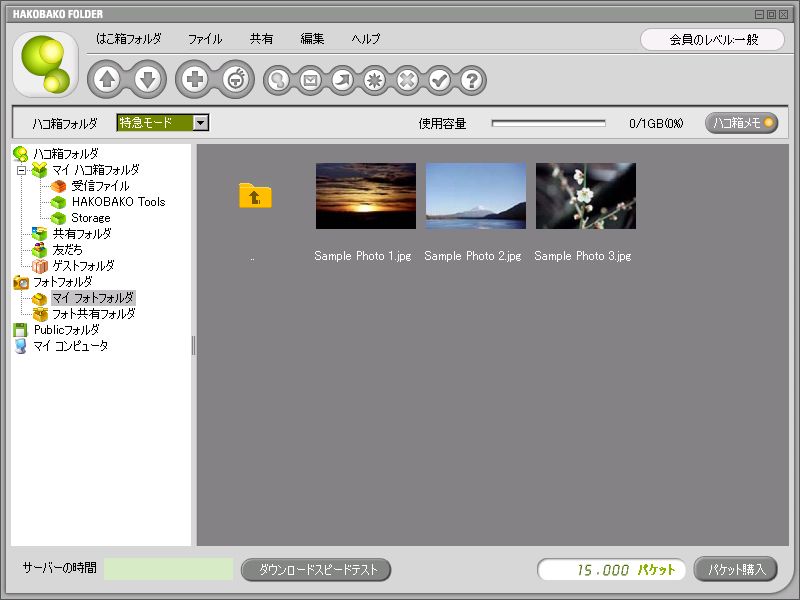Click the green bubbles HAKOBAKO logo
The height and width of the screenshot is (600, 800).
pyautogui.click(x=45, y=64)
